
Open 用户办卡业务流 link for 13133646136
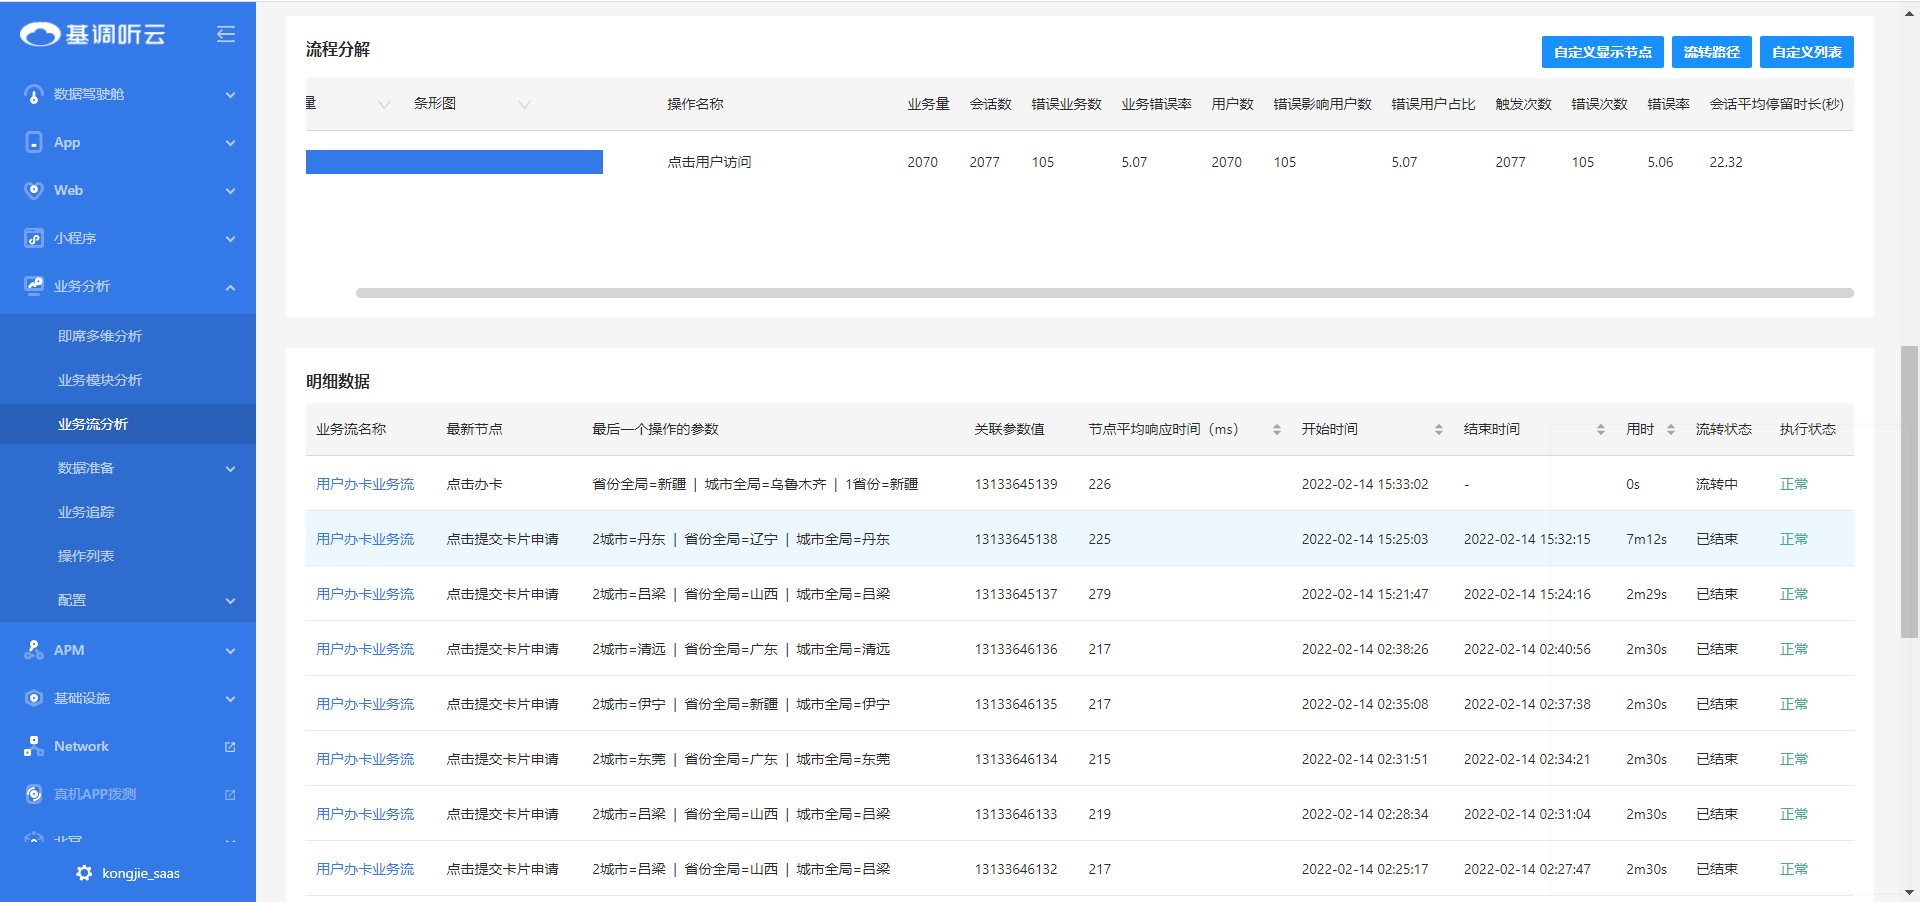(365, 649)
